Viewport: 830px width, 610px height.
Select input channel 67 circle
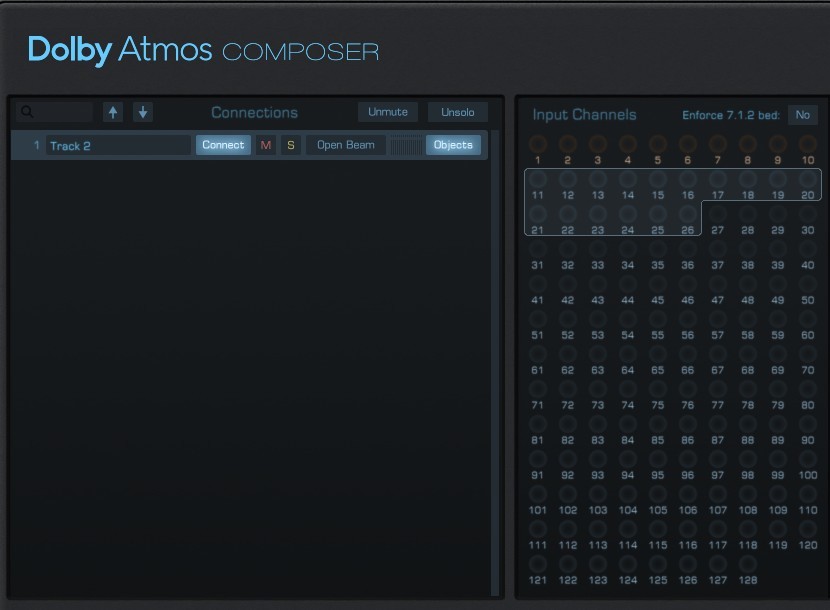point(718,354)
